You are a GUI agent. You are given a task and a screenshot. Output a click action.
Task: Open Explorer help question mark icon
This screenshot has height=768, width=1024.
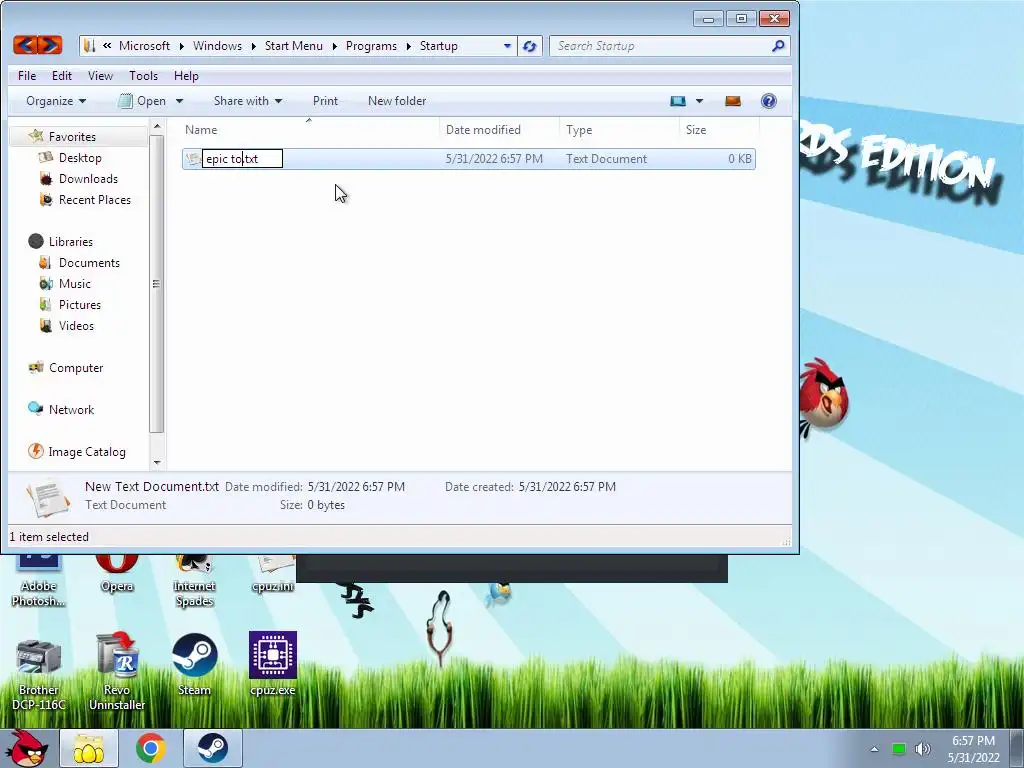(x=769, y=101)
